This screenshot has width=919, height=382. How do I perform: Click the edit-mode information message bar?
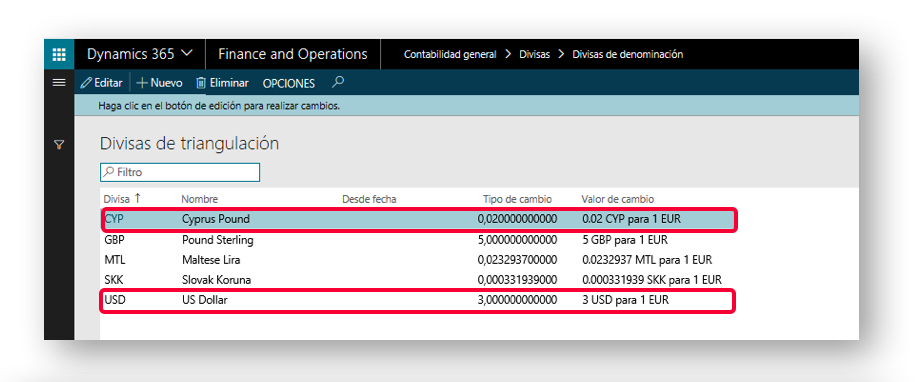pos(467,106)
